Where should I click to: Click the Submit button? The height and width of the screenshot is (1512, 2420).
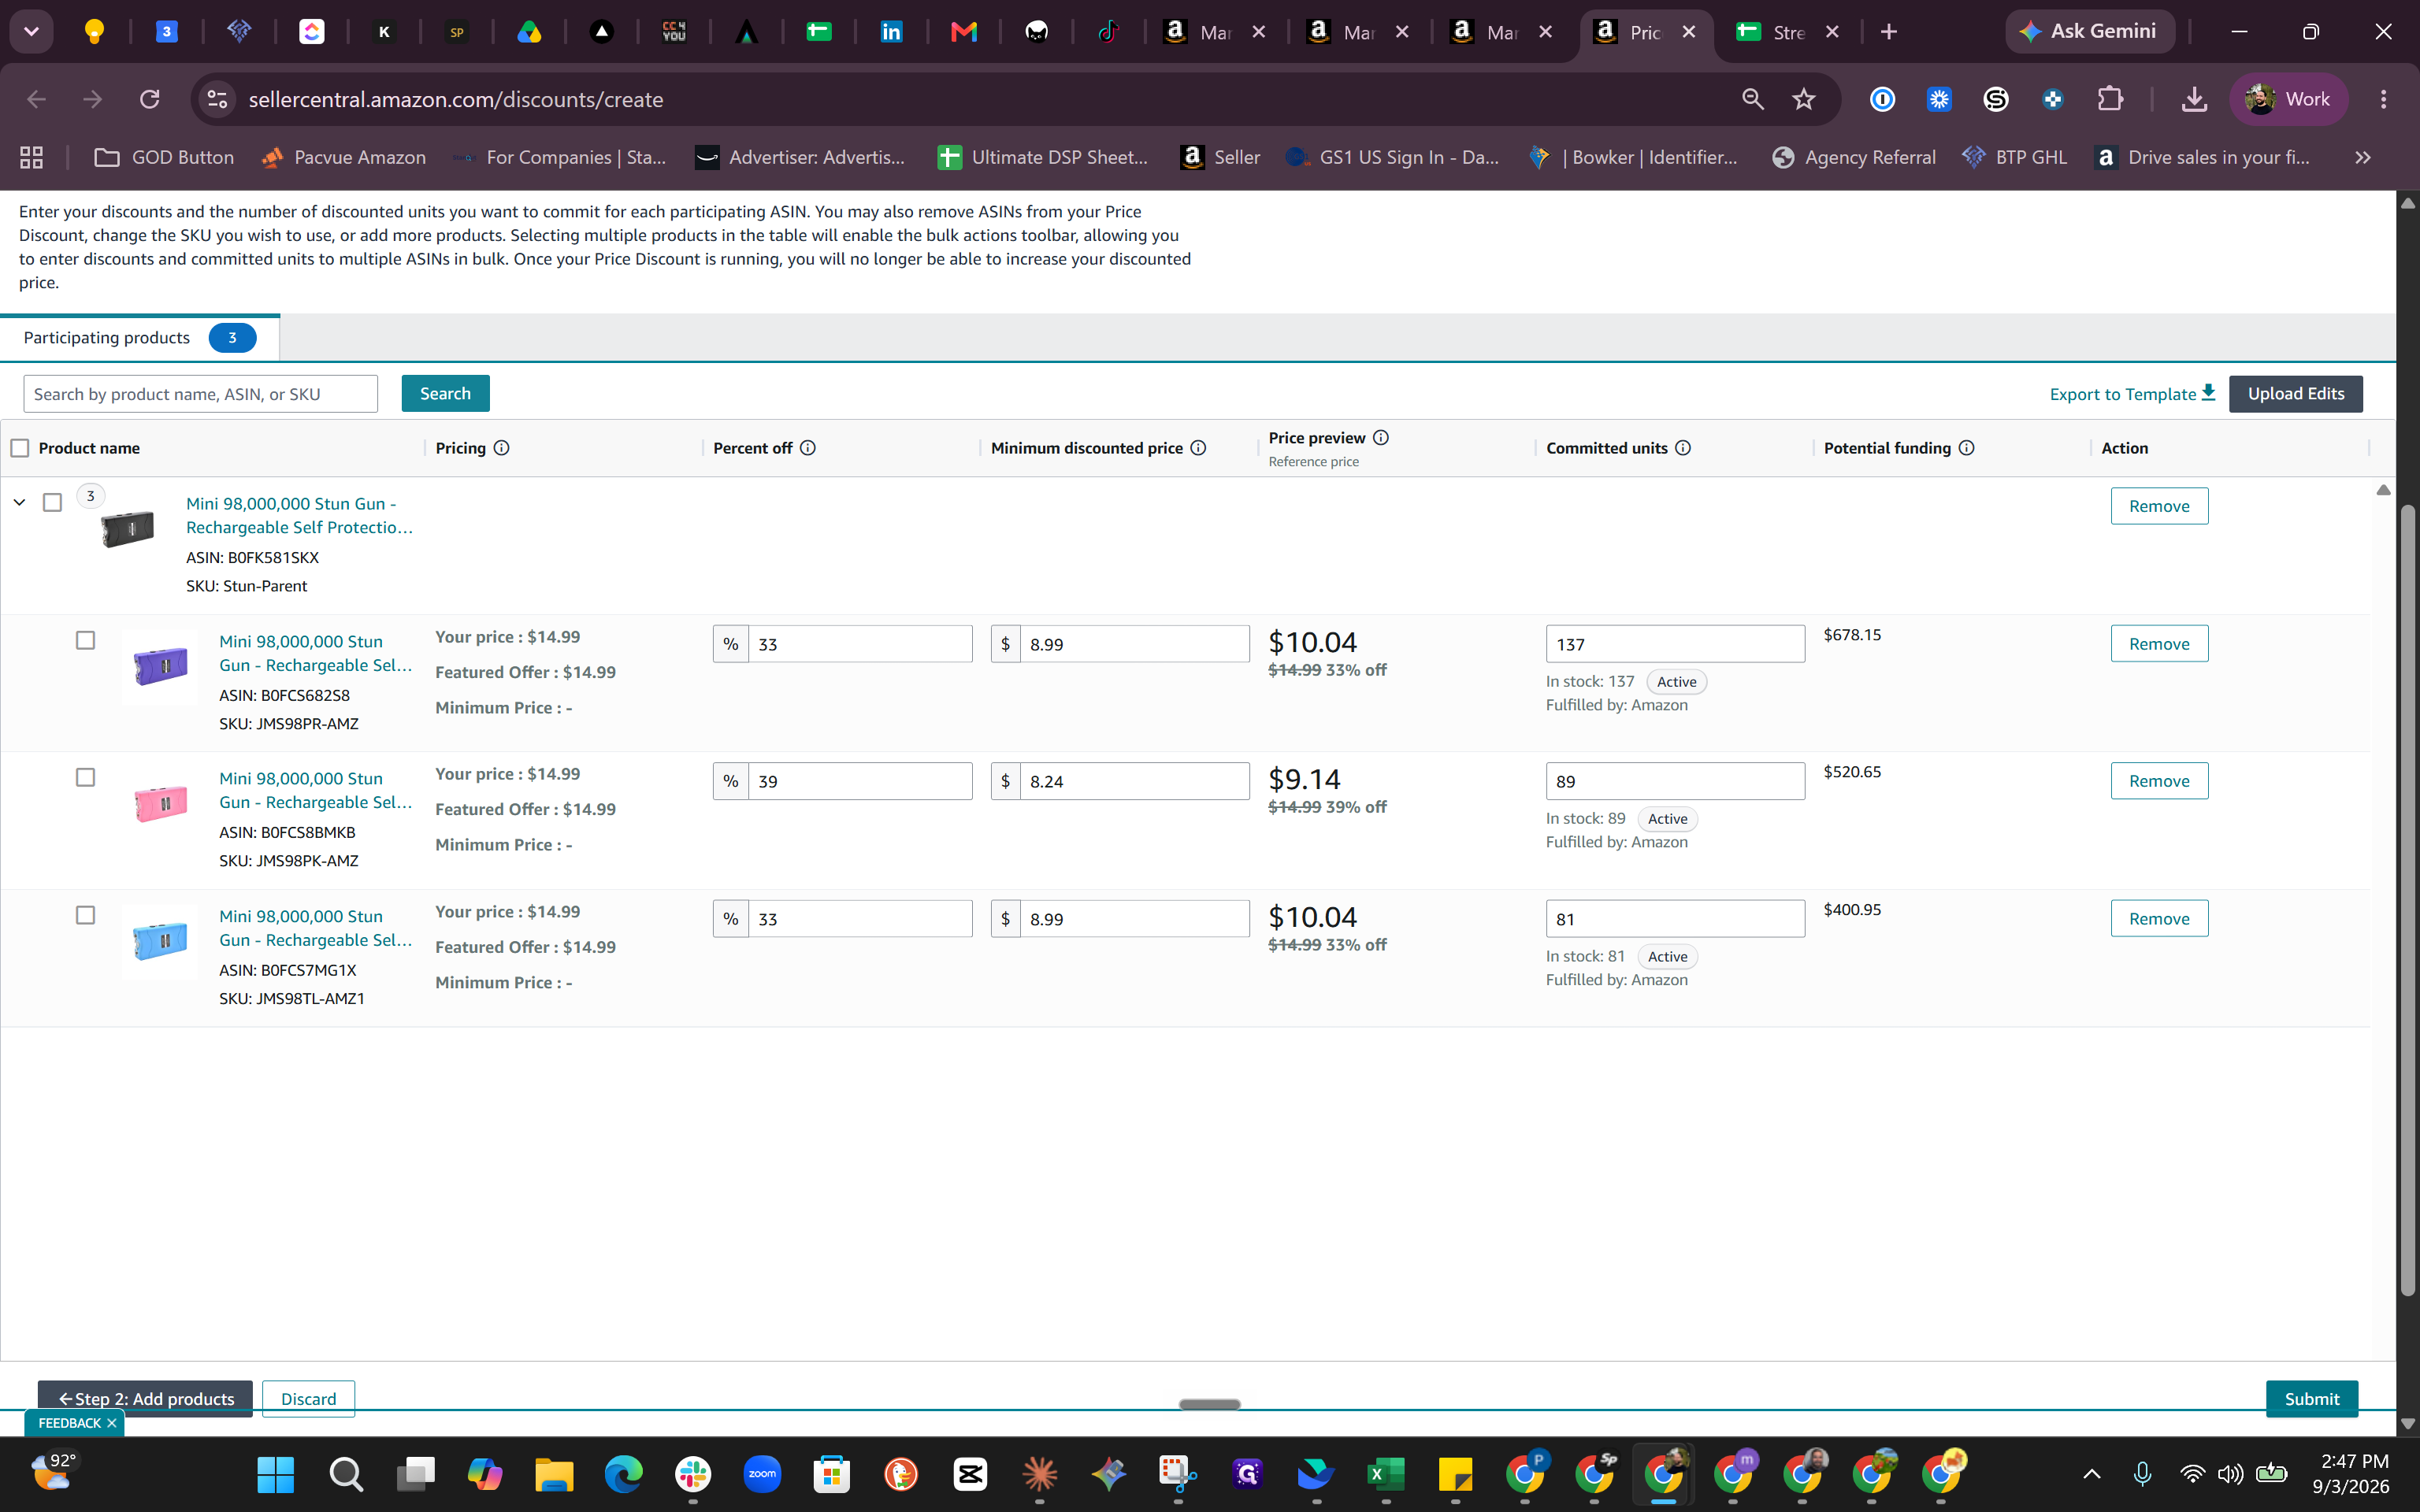[2311, 1398]
